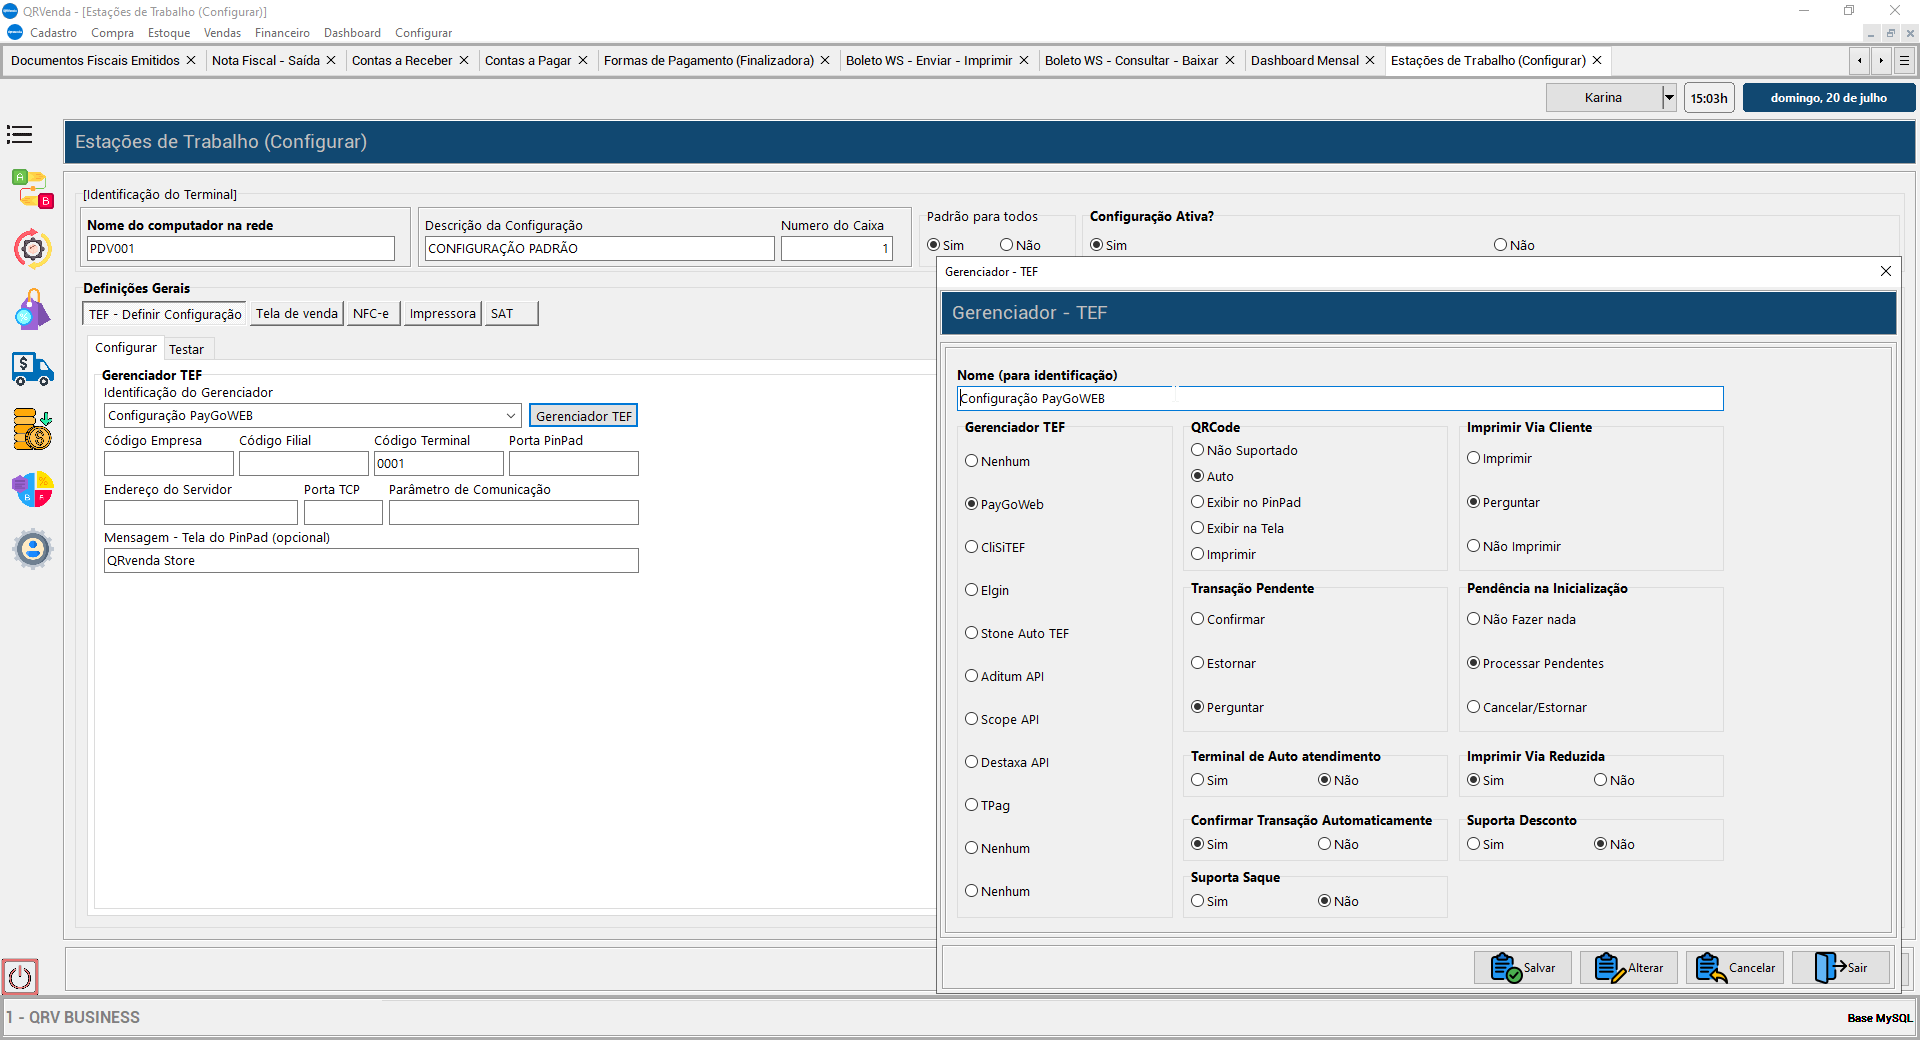Click the gold coins stack sidebar icon
The height and width of the screenshot is (1040, 1920).
pyautogui.click(x=32, y=429)
